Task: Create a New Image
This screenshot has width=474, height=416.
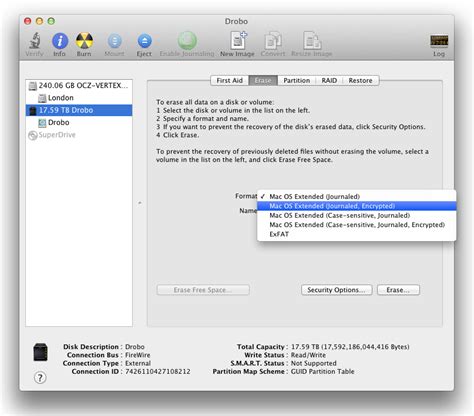Action: click(238, 40)
